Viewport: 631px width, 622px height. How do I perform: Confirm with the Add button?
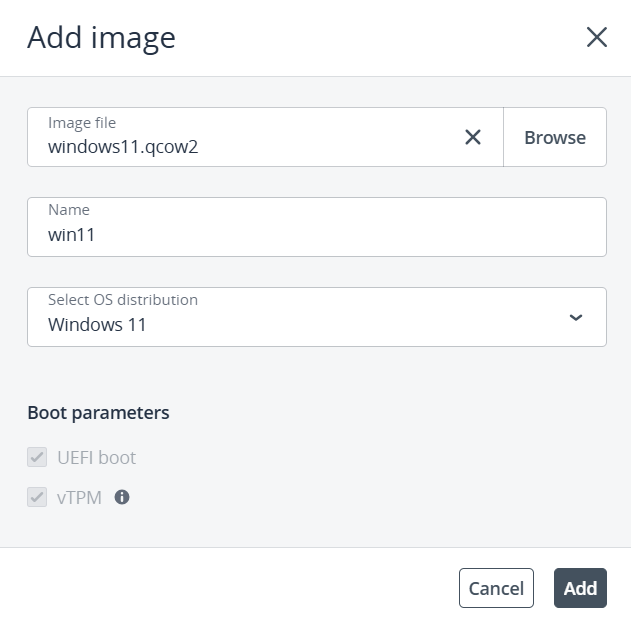coord(580,588)
